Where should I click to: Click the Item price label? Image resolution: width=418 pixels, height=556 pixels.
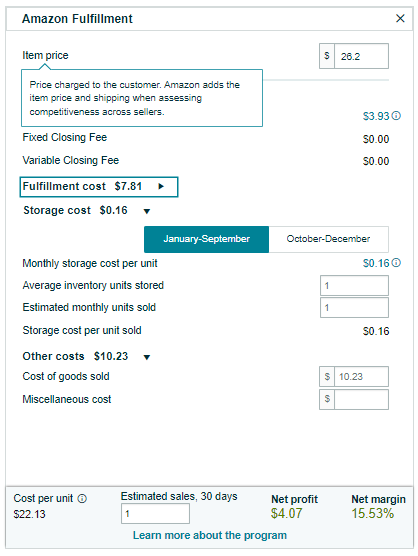coord(45,55)
